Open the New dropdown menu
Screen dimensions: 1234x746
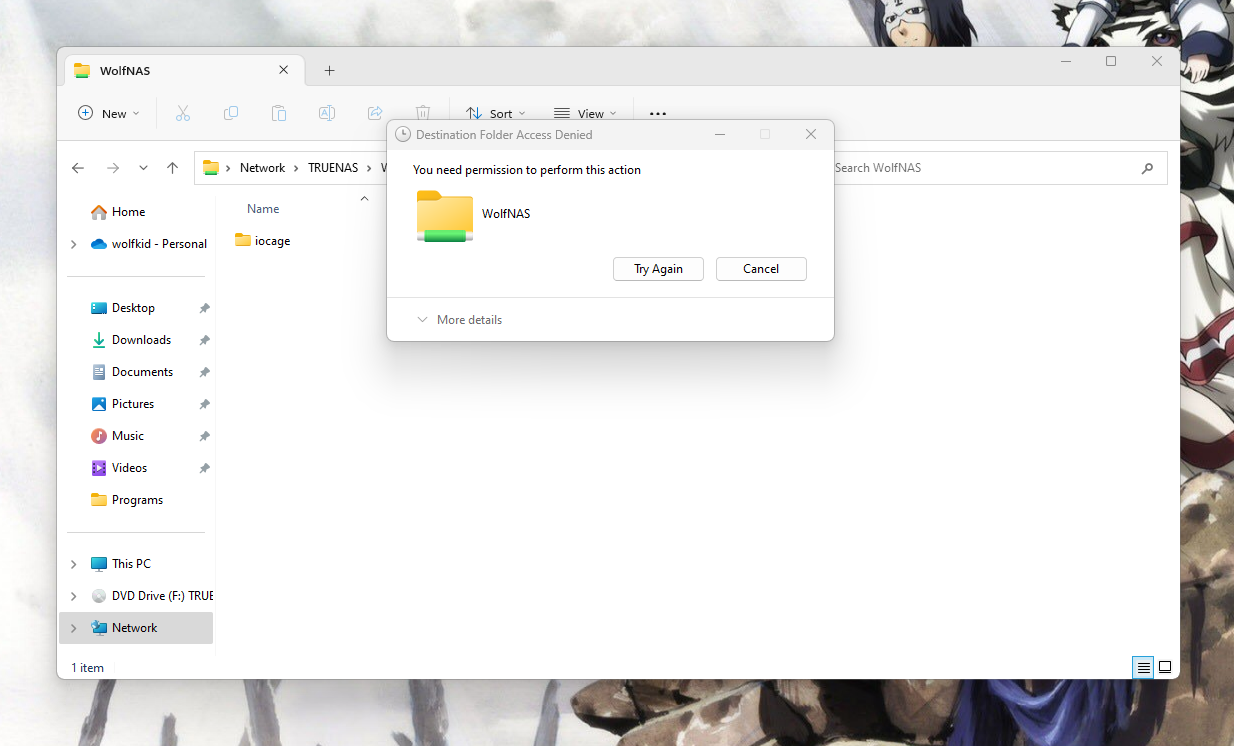(110, 113)
